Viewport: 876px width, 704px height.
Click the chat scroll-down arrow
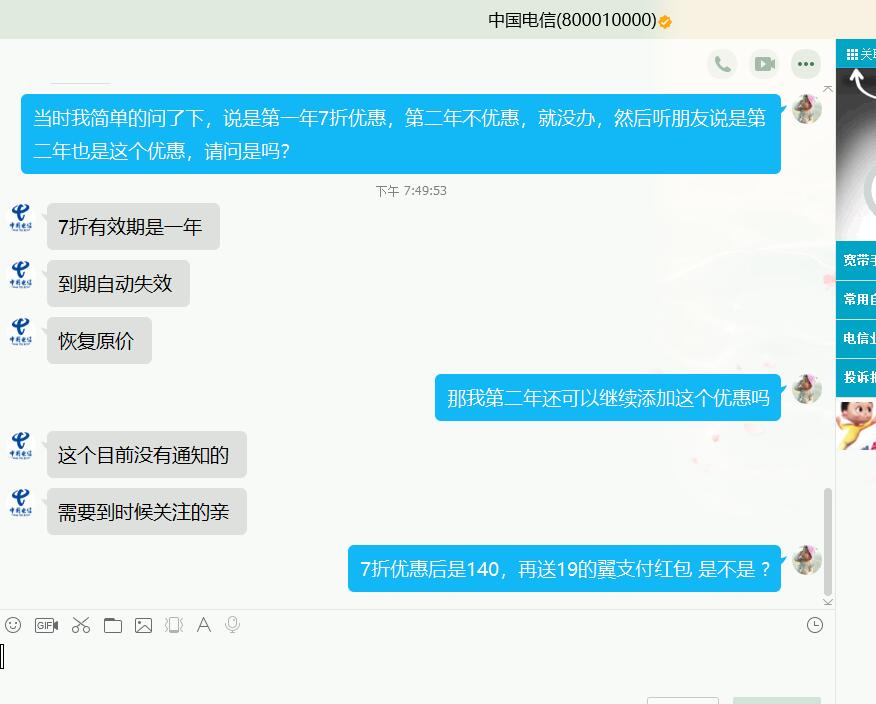pos(828,602)
